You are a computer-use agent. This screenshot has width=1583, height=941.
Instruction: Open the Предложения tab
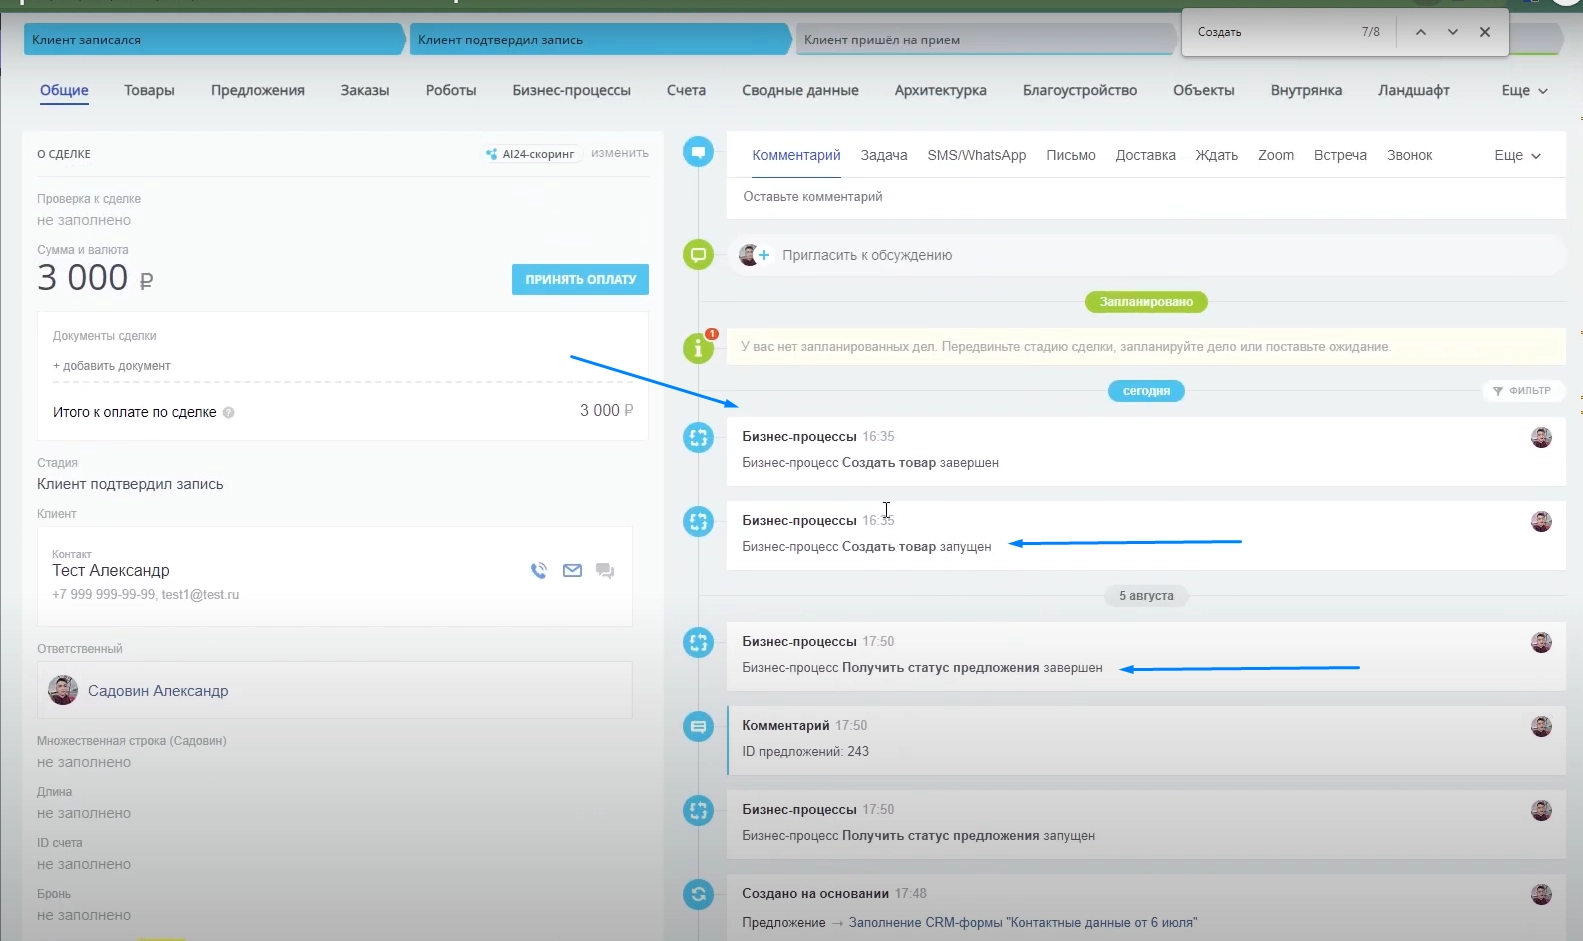[x=258, y=90]
